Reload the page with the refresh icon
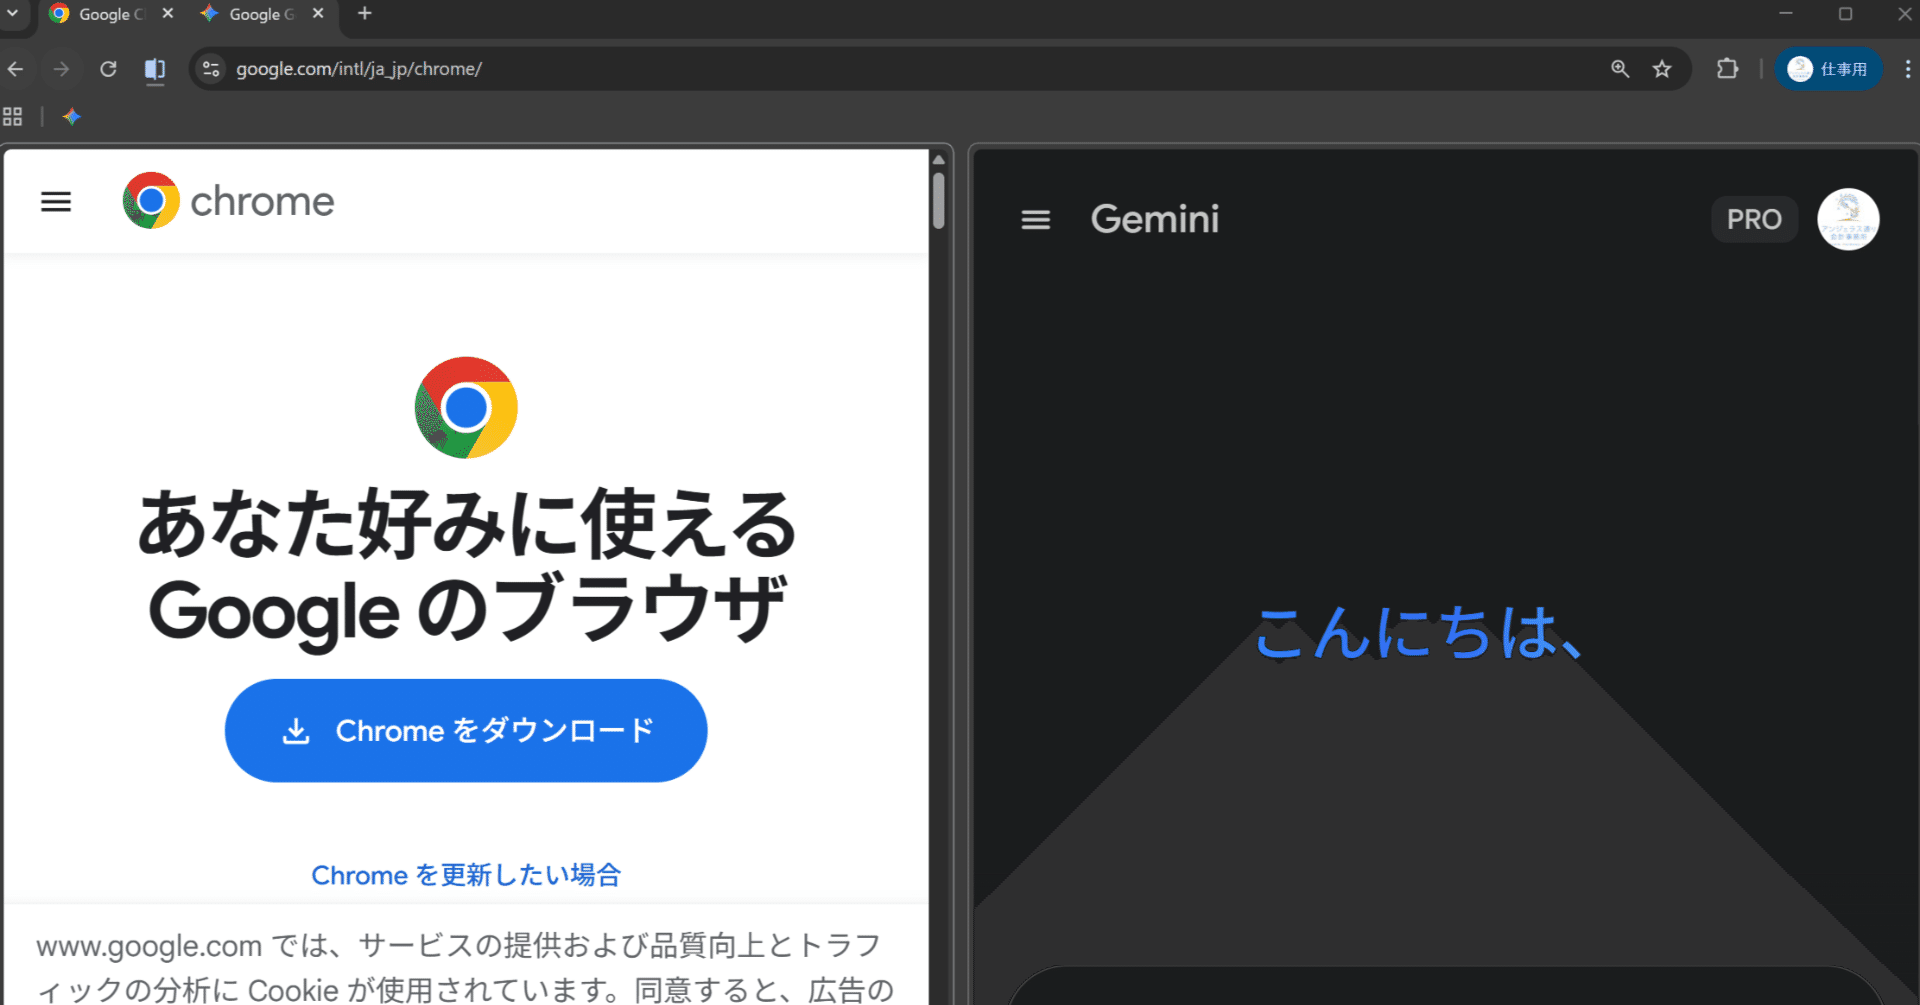 point(109,68)
